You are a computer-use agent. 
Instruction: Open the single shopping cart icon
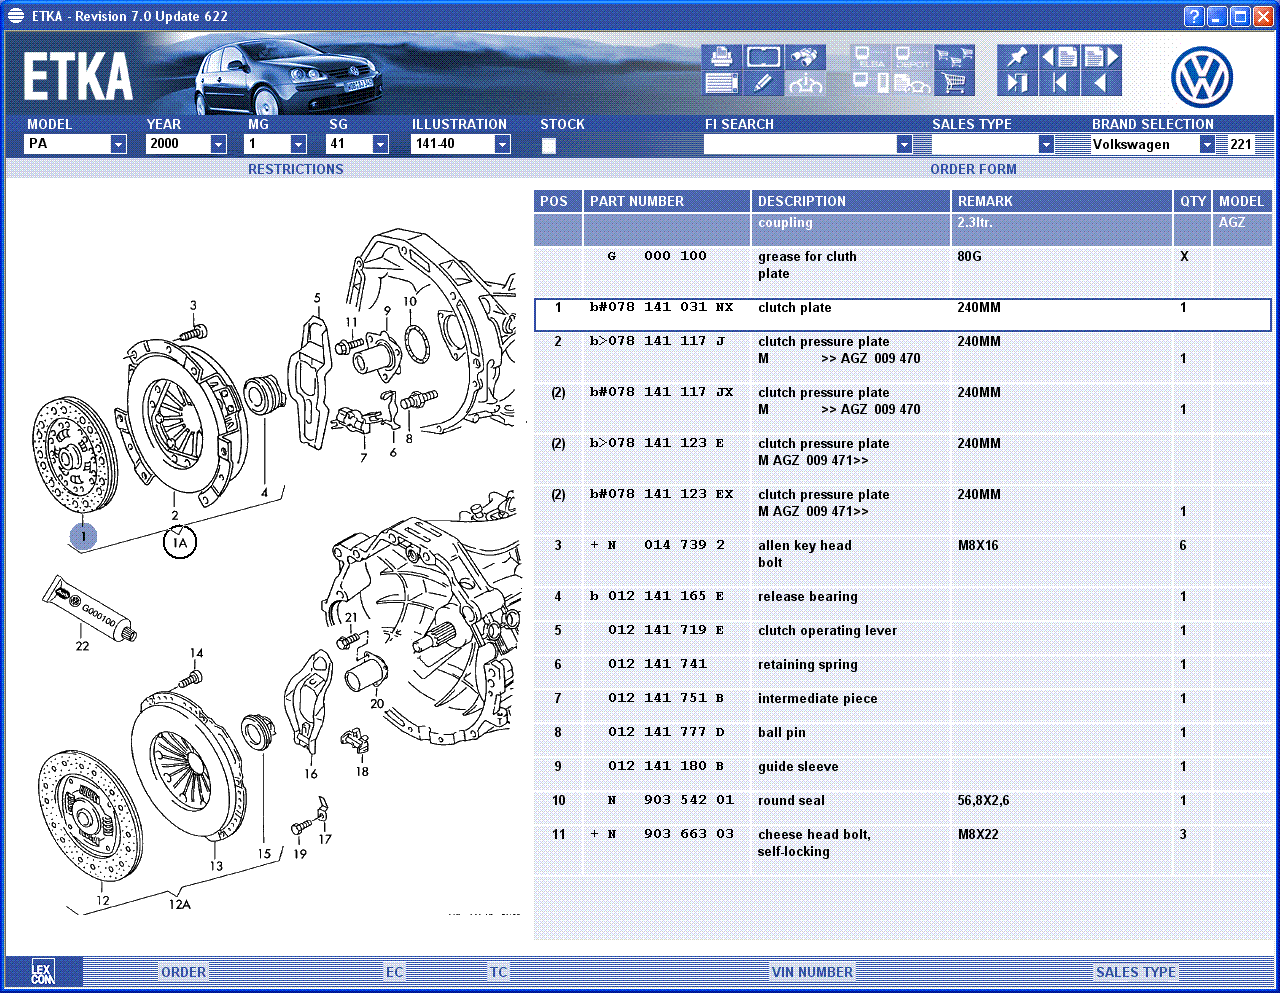coord(954,83)
